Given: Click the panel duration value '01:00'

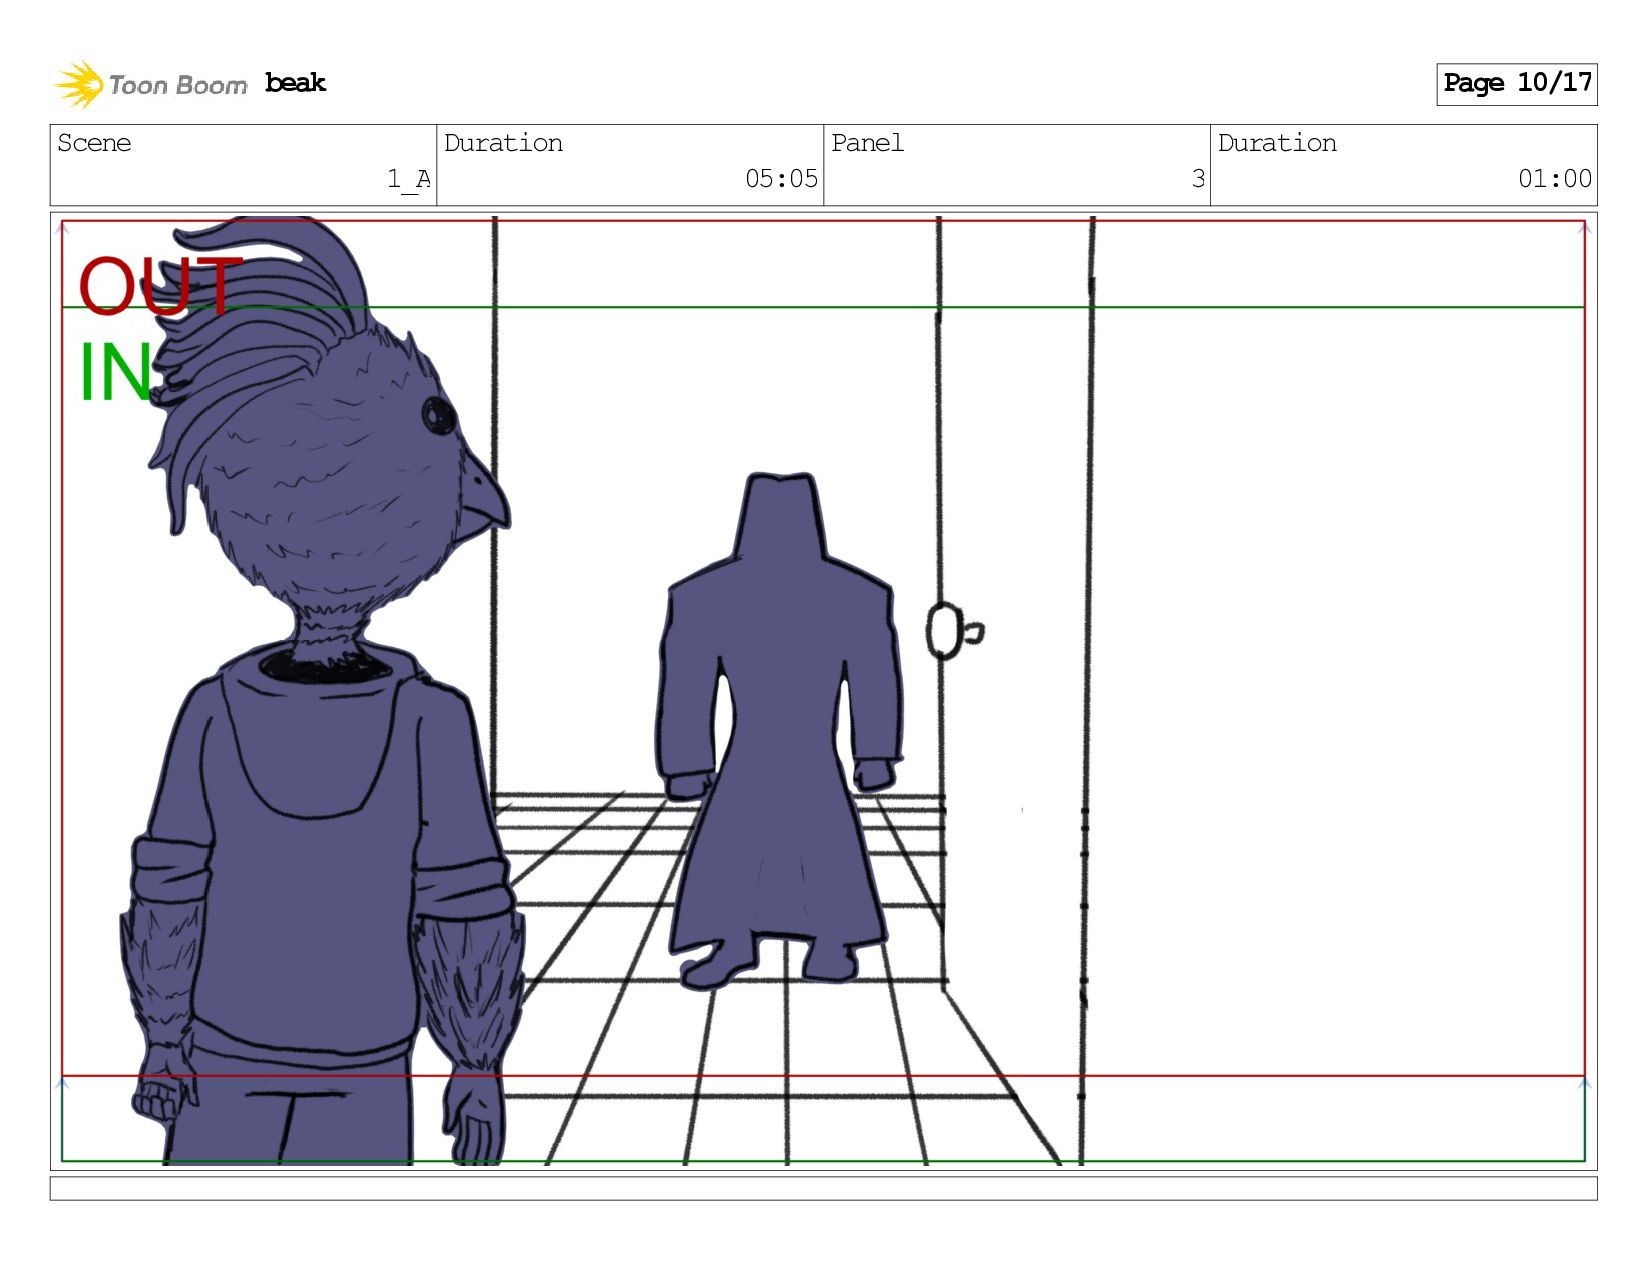Looking at the screenshot, I should coord(1554,179).
